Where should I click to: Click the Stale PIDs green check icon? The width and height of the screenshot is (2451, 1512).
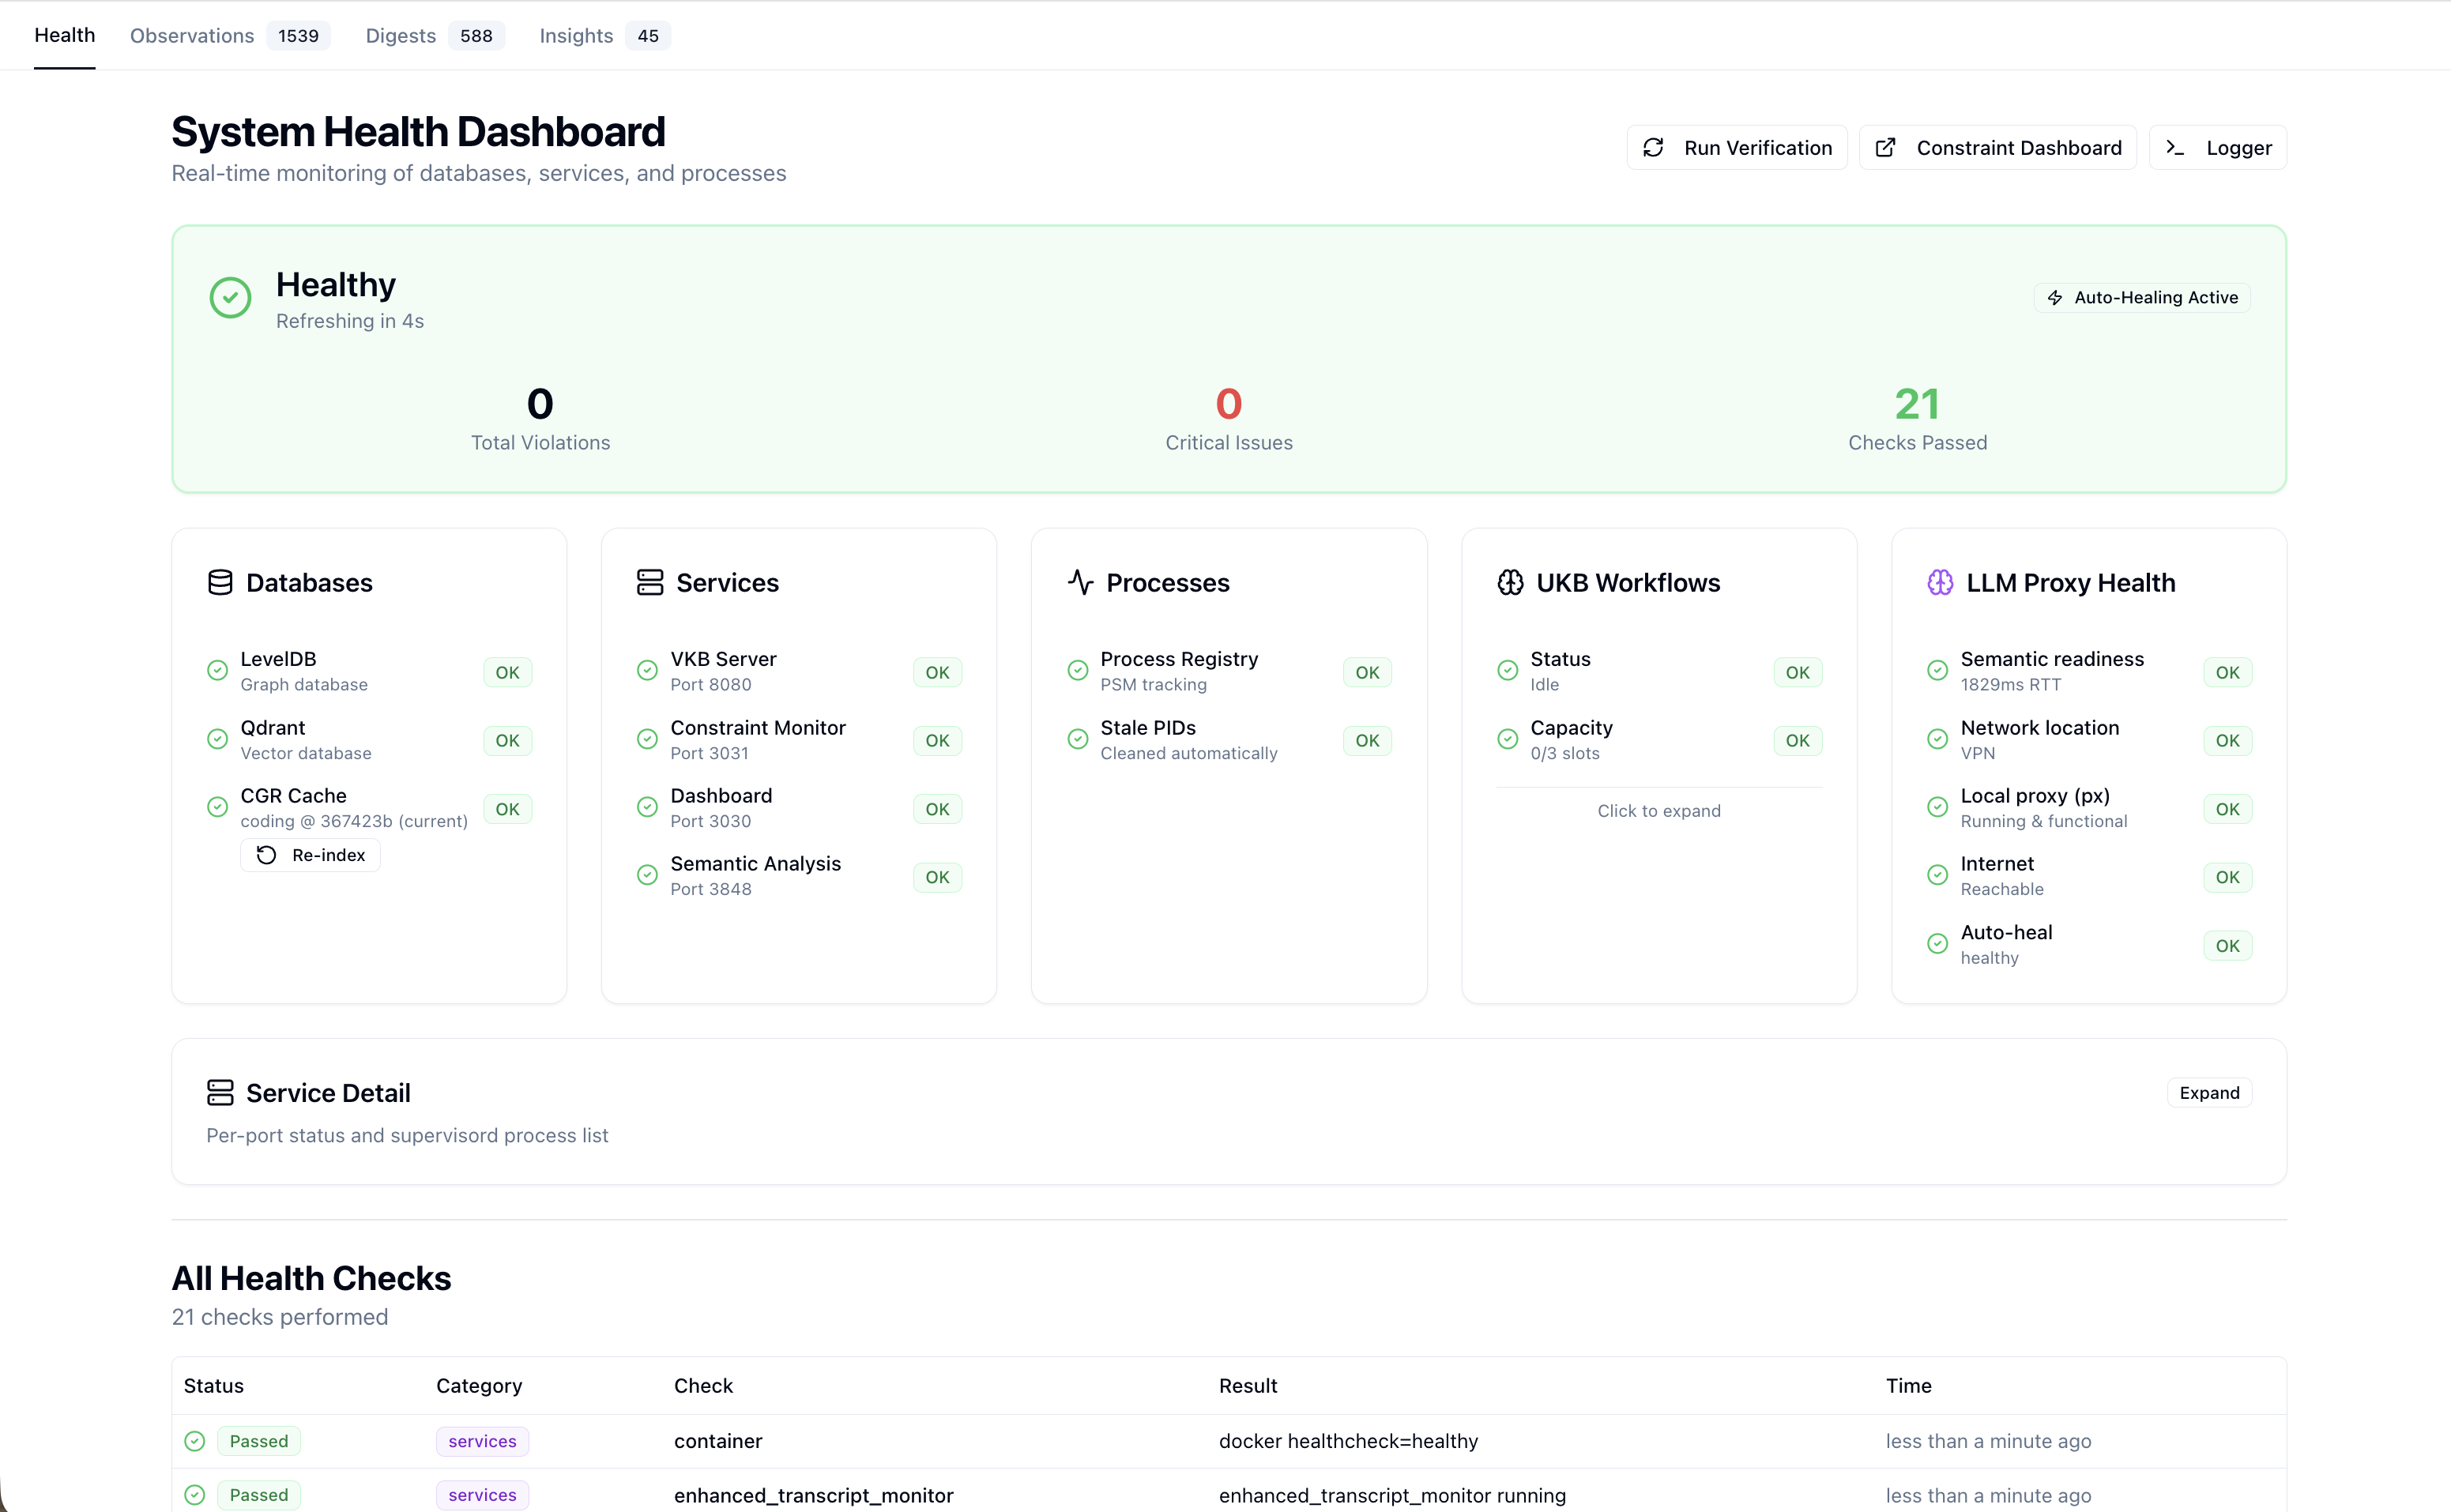pos(1077,739)
